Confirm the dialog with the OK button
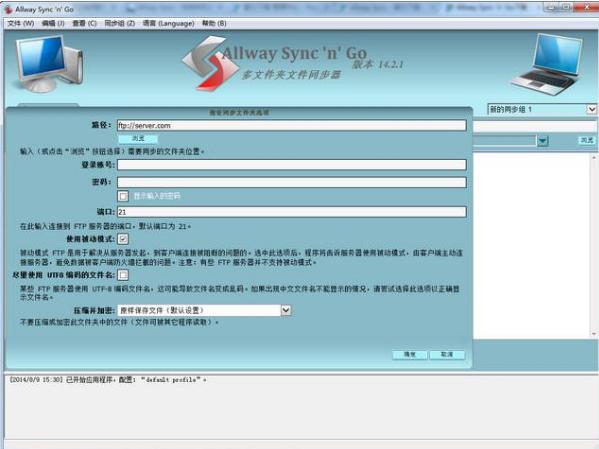 410,355
